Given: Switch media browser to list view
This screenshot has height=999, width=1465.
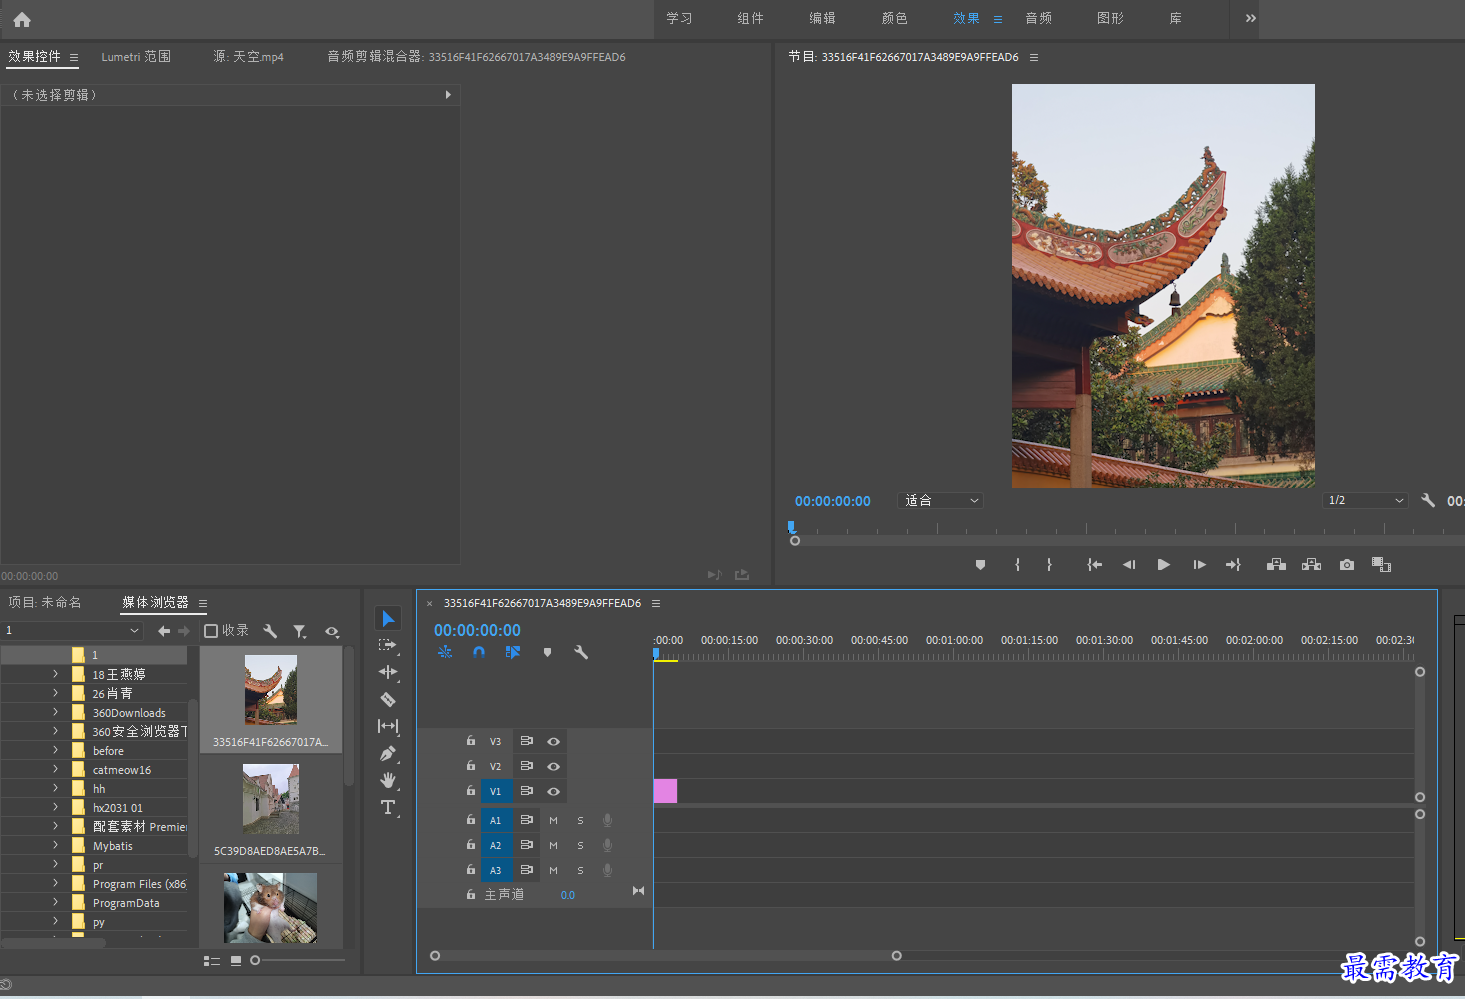Looking at the screenshot, I should pyautogui.click(x=212, y=960).
